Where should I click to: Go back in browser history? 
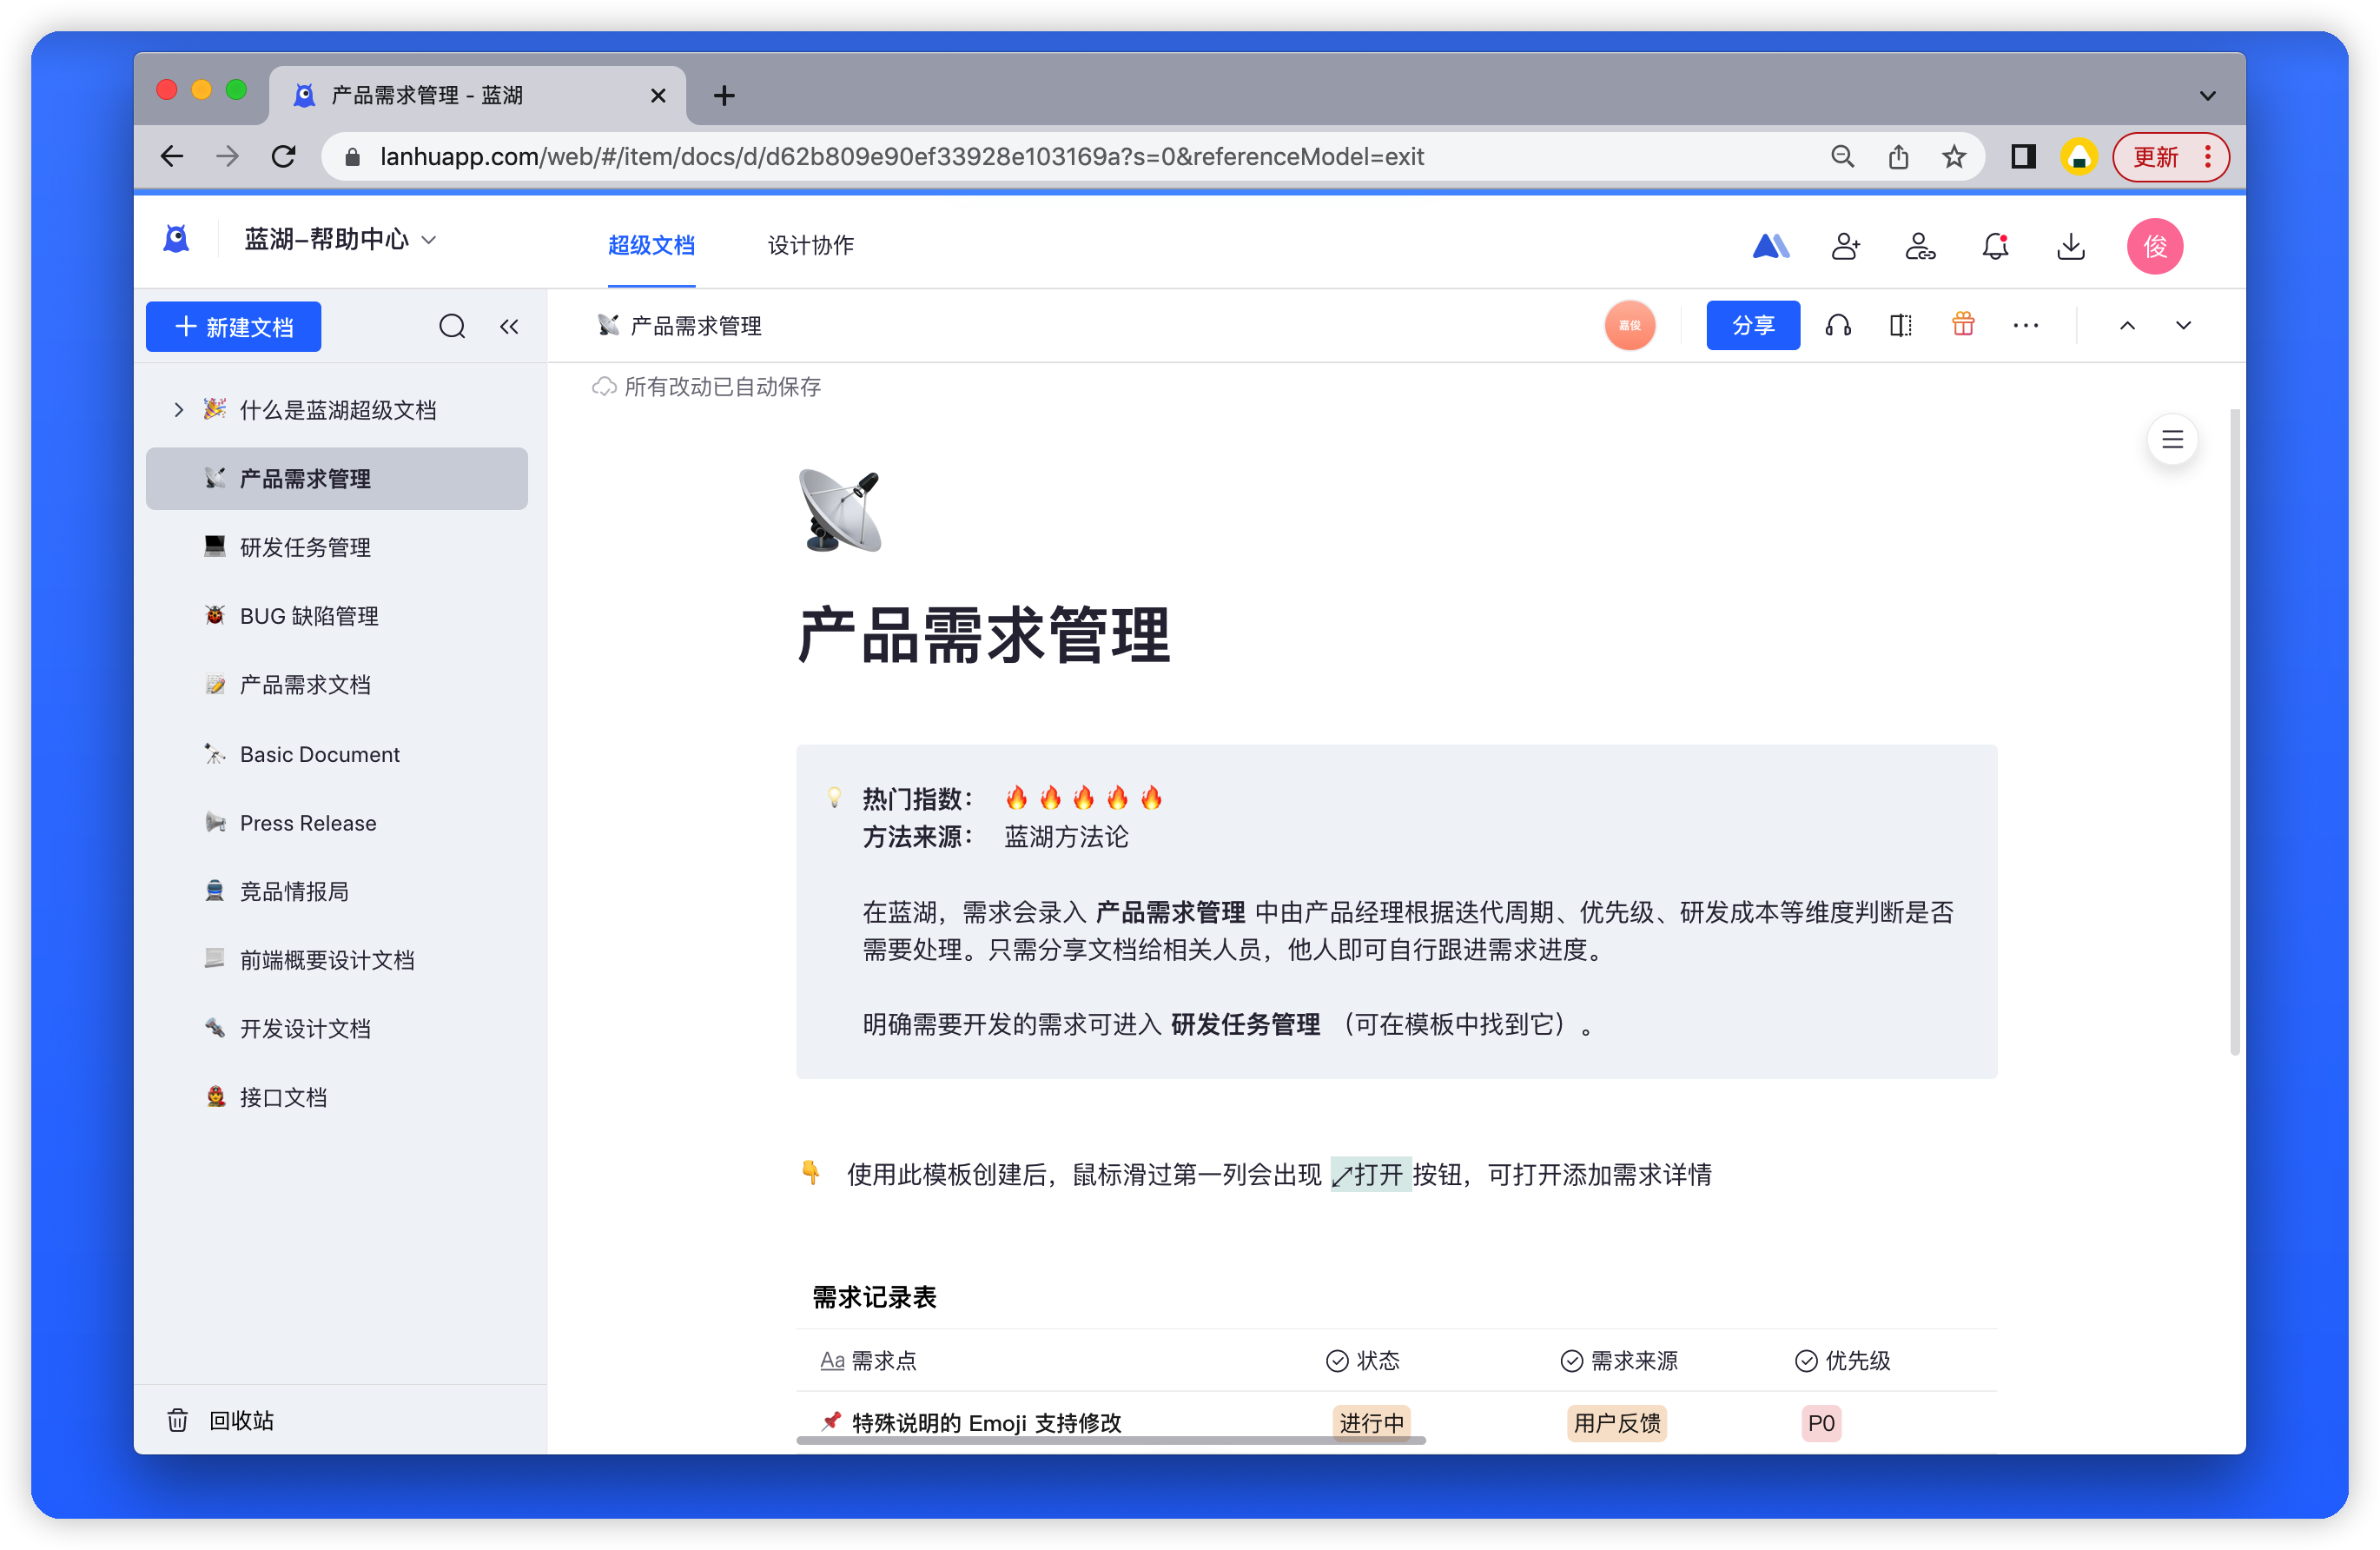click(x=172, y=156)
